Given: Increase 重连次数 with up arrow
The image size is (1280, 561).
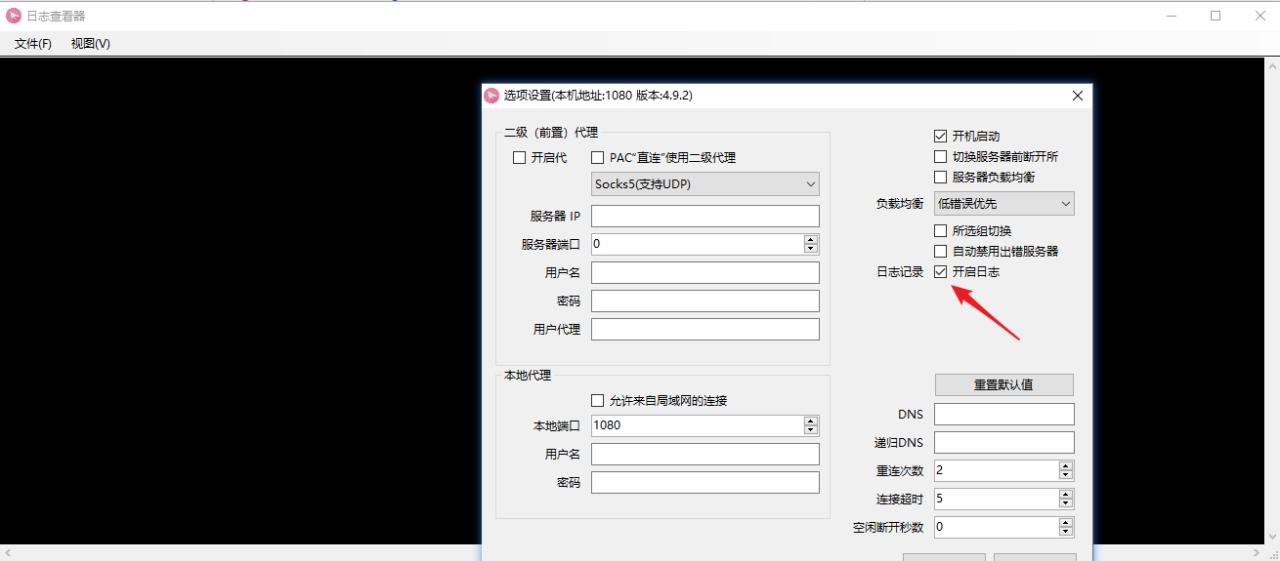Looking at the screenshot, I should pos(1066,465).
